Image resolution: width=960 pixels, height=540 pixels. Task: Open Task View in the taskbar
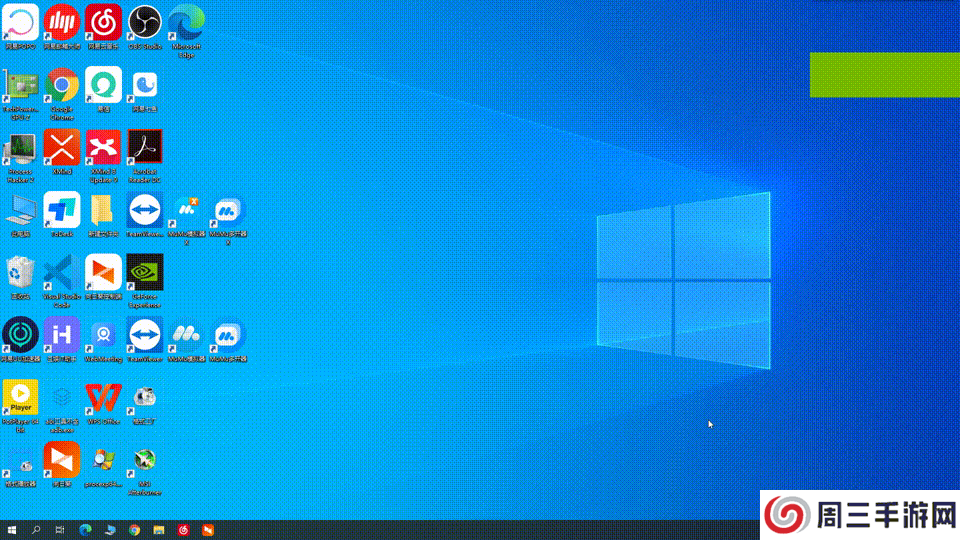coord(60,530)
